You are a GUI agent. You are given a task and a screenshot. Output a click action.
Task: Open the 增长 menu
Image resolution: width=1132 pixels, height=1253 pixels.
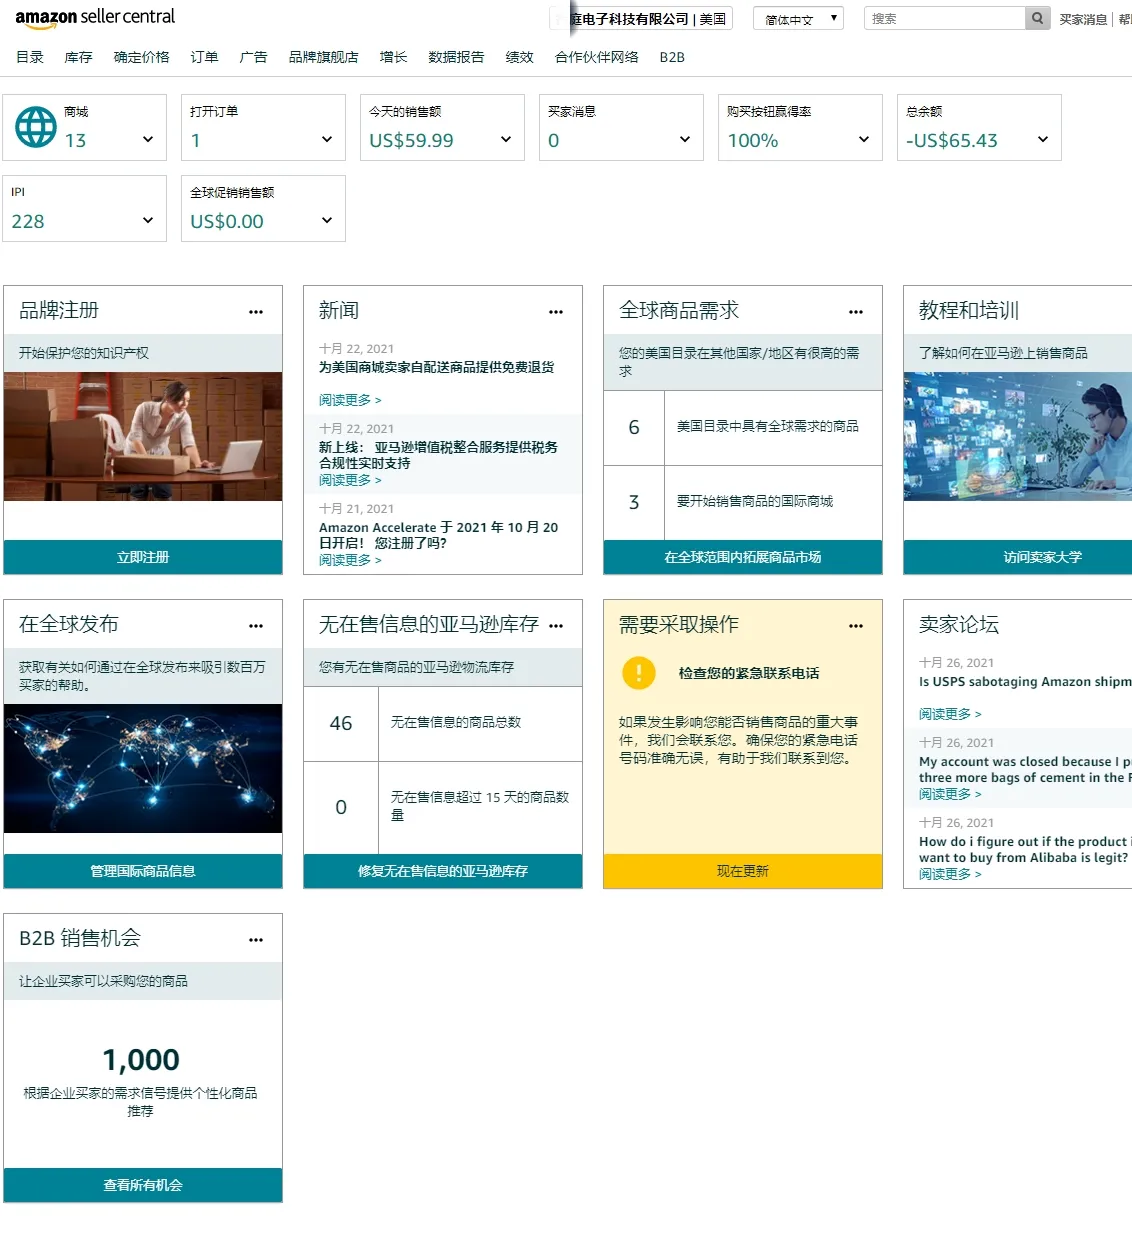(x=394, y=57)
